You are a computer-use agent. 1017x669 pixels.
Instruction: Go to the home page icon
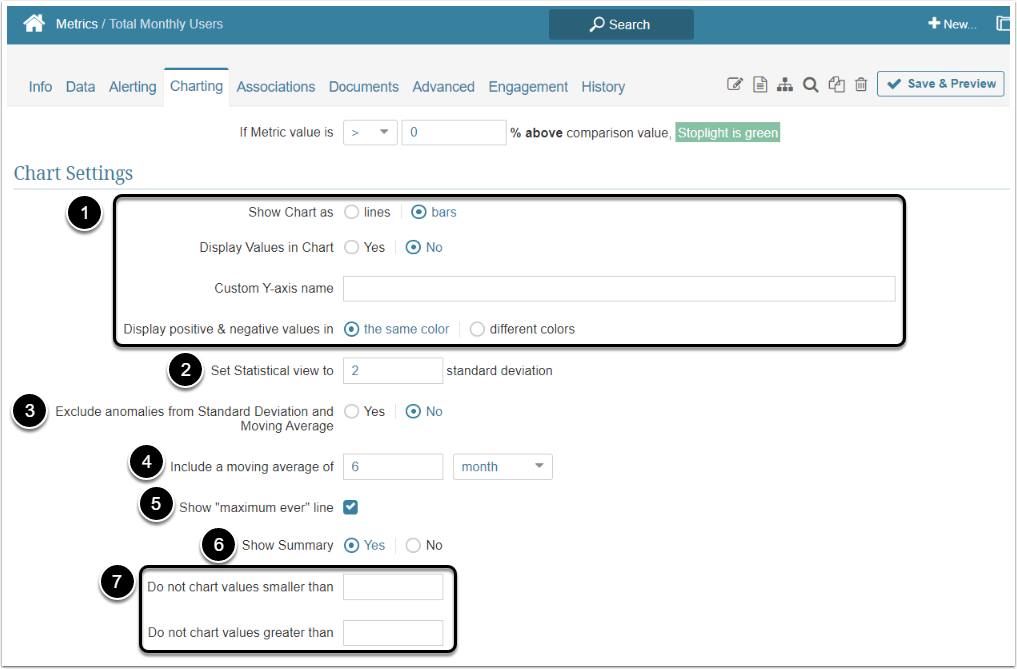(34, 24)
